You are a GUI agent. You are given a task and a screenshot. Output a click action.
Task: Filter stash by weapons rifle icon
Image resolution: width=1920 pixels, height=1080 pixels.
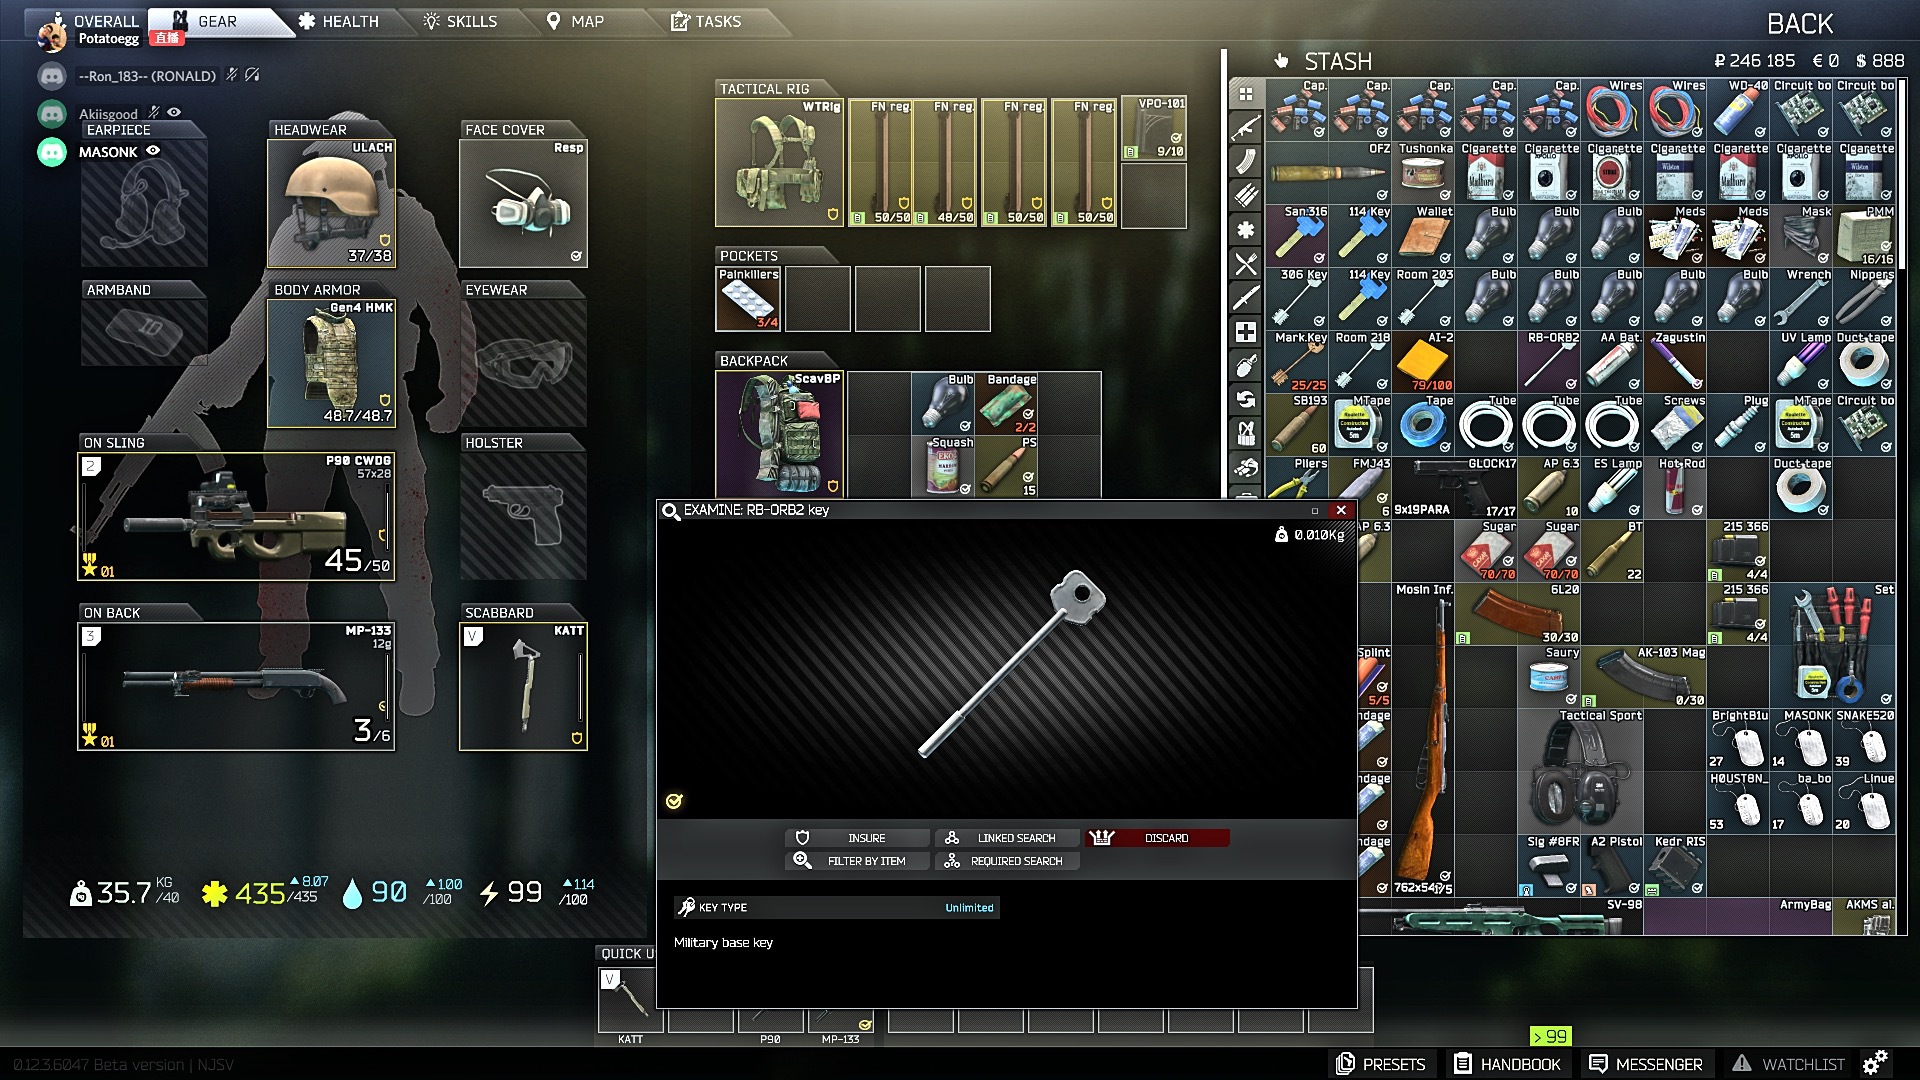pyautogui.click(x=1246, y=129)
